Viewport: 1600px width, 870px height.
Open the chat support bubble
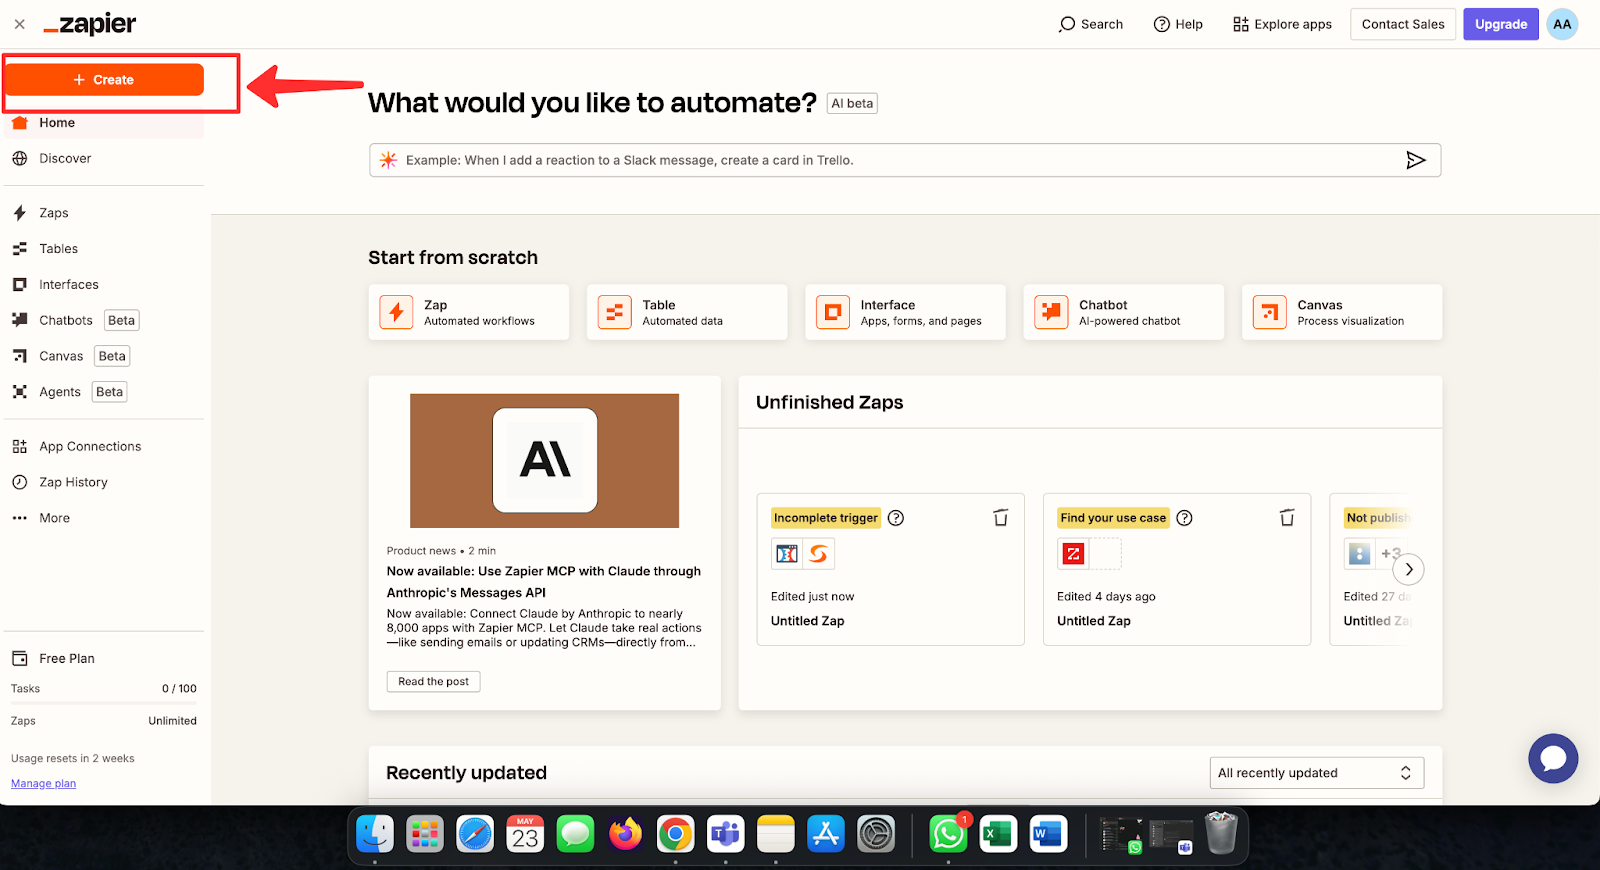(1553, 759)
